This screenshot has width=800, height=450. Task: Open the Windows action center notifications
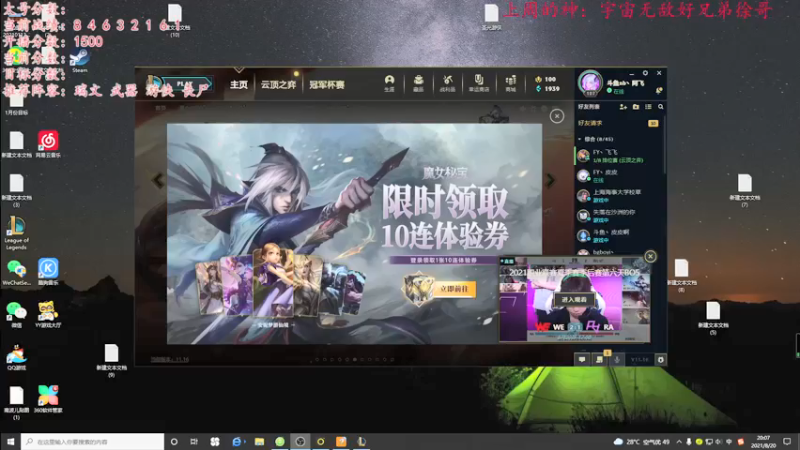(787, 441)
